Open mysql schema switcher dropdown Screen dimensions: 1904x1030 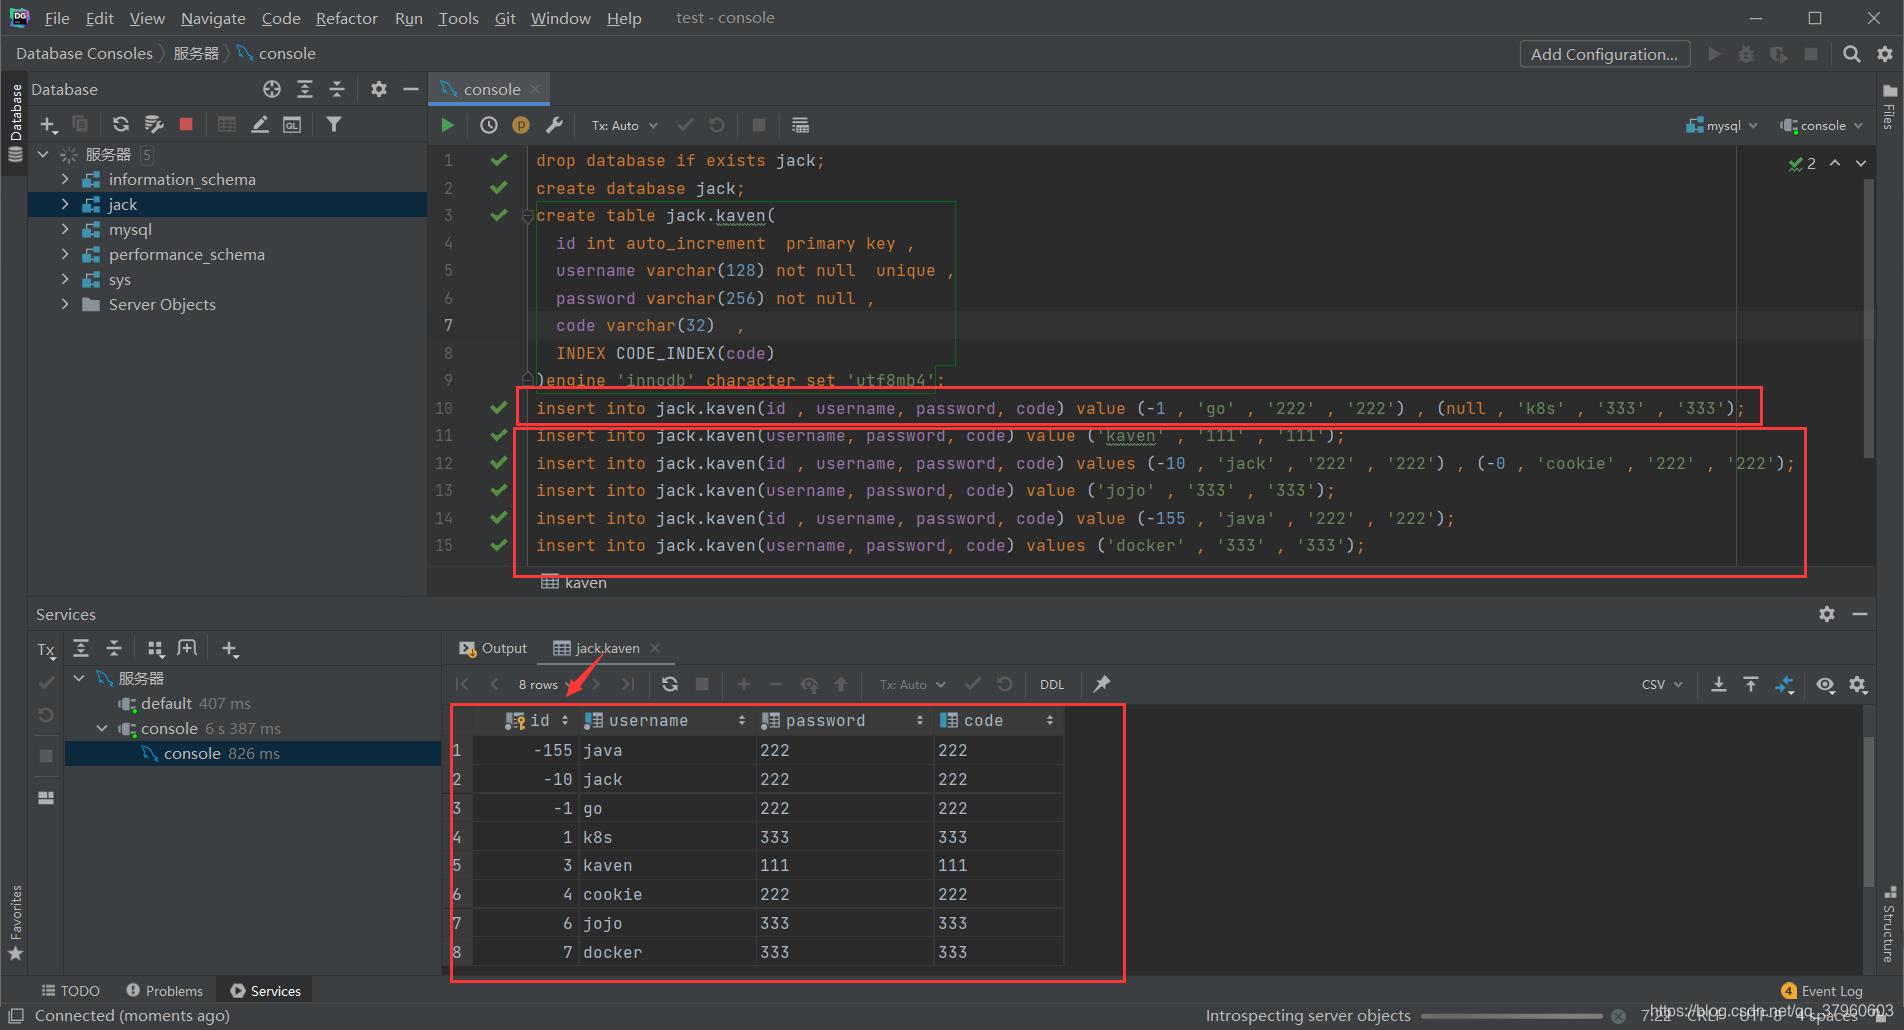1722,125
